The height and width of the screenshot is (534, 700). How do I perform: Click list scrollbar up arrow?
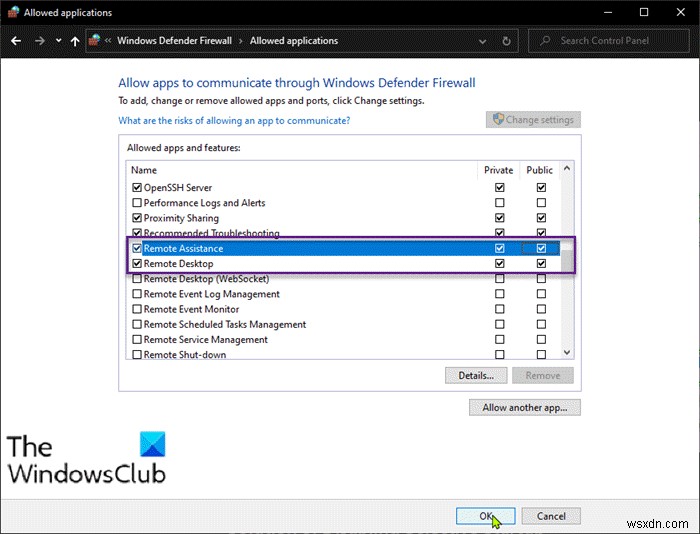pyautogui.click(x=567, y=169)
